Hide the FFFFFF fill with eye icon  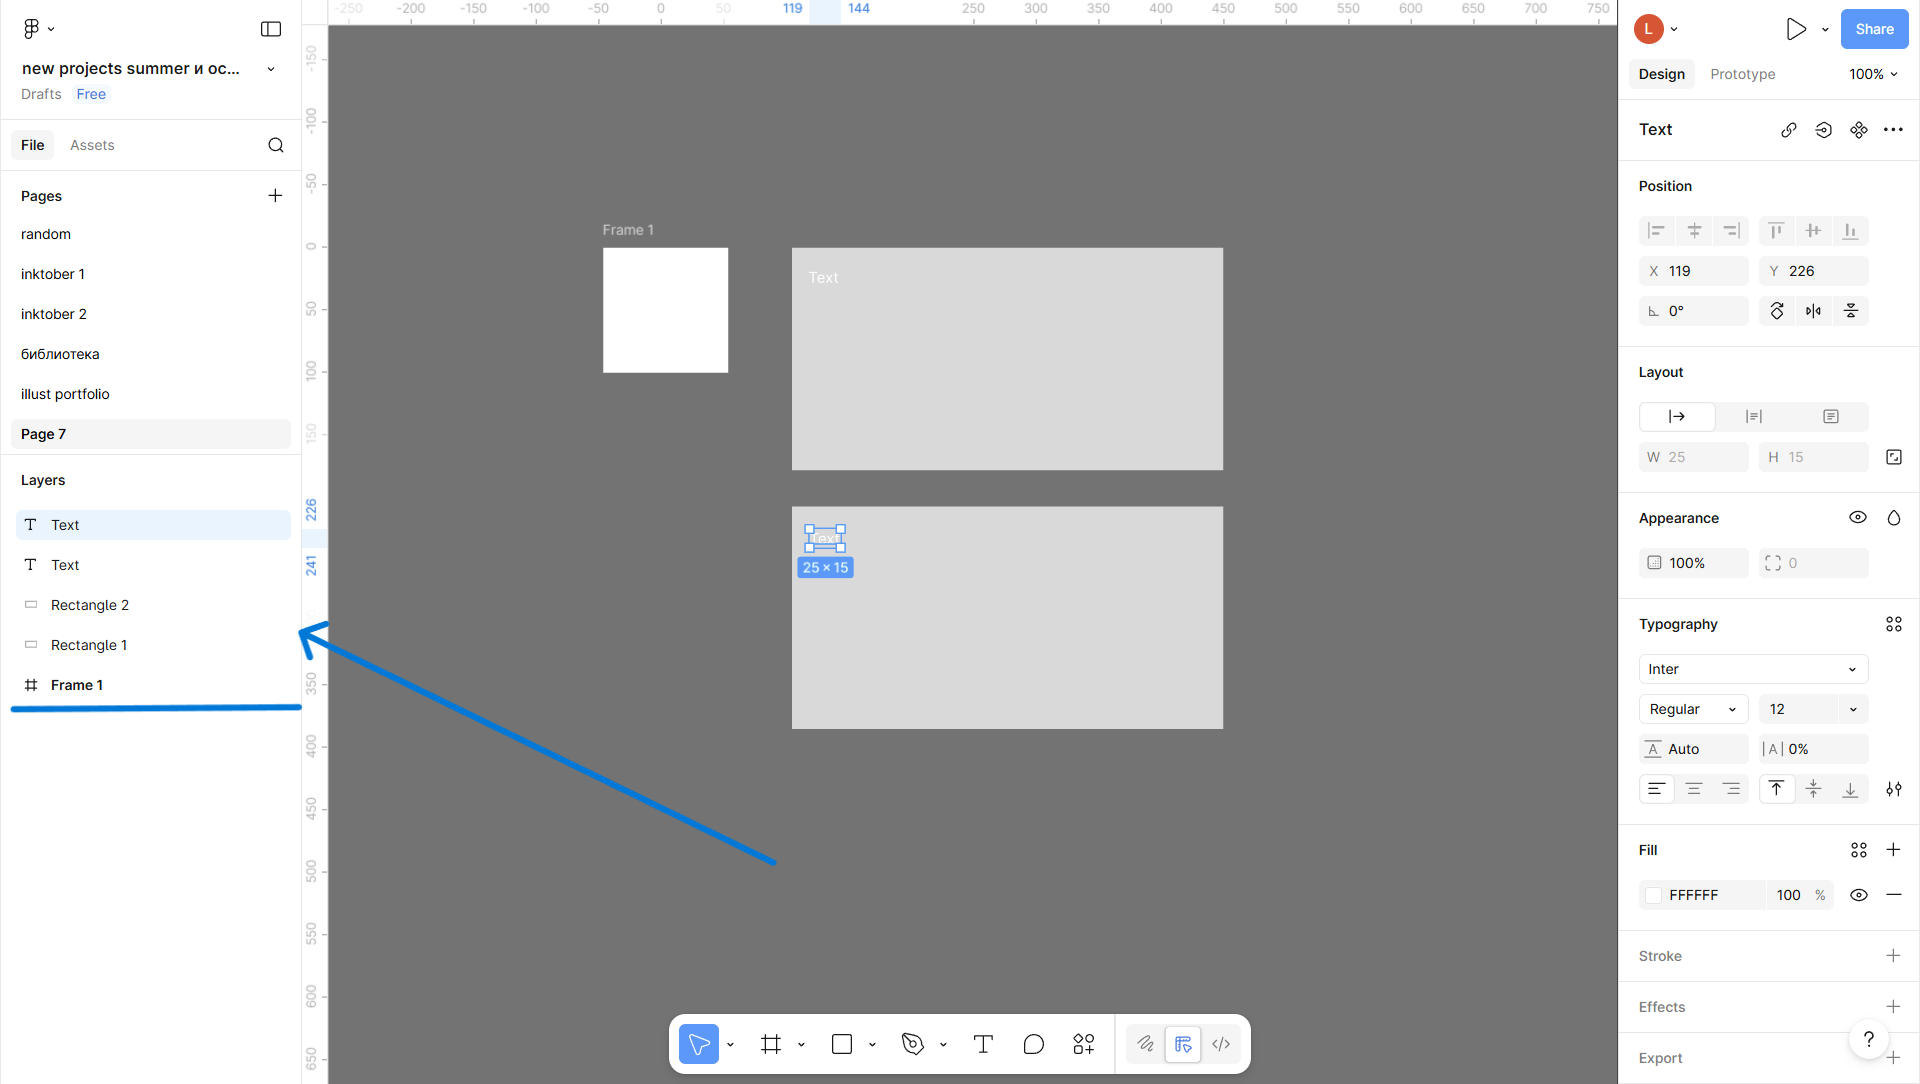pyautogui.click(x=1858, y=895)
